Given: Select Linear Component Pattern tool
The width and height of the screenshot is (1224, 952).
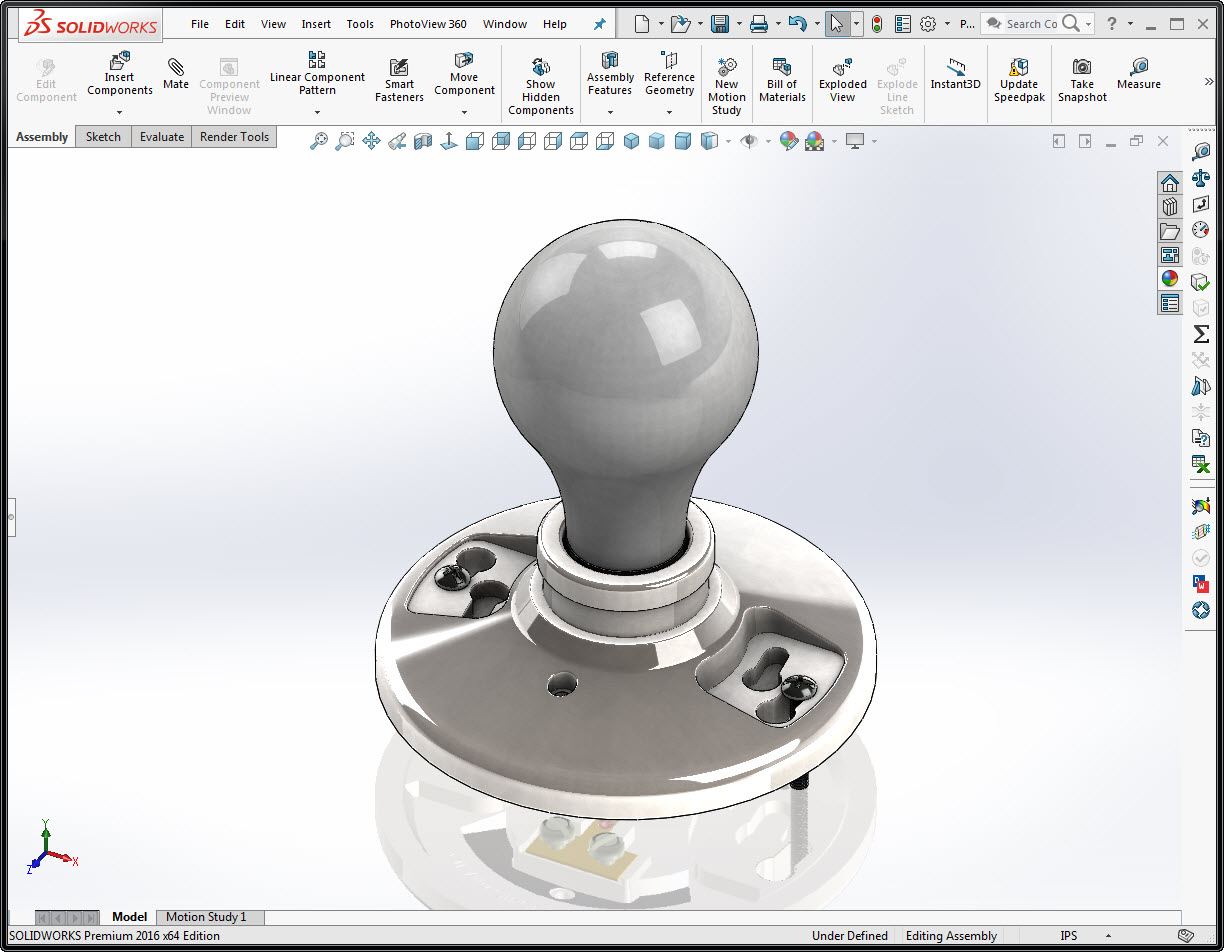Looking at the screenshot, I should tap(317, 74).
